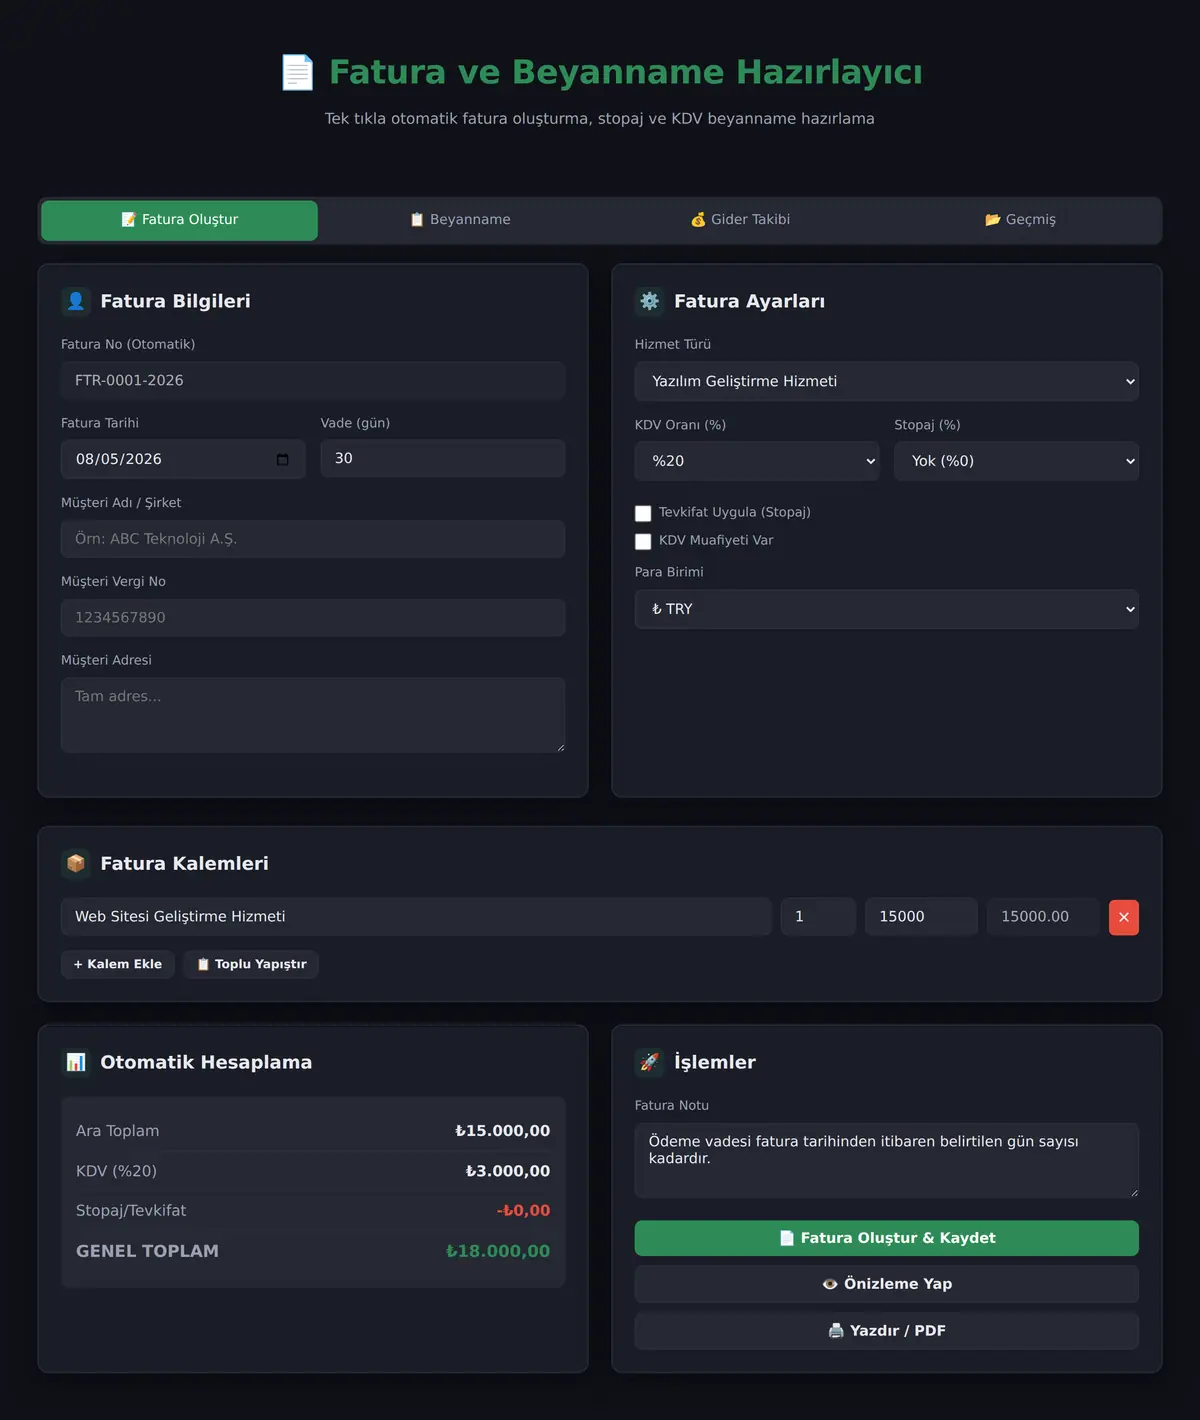The height and width of the screenshot is (1420, 1200).
Task: Check the KDV Muafiyeti Var box
Action: coord(643,541)
